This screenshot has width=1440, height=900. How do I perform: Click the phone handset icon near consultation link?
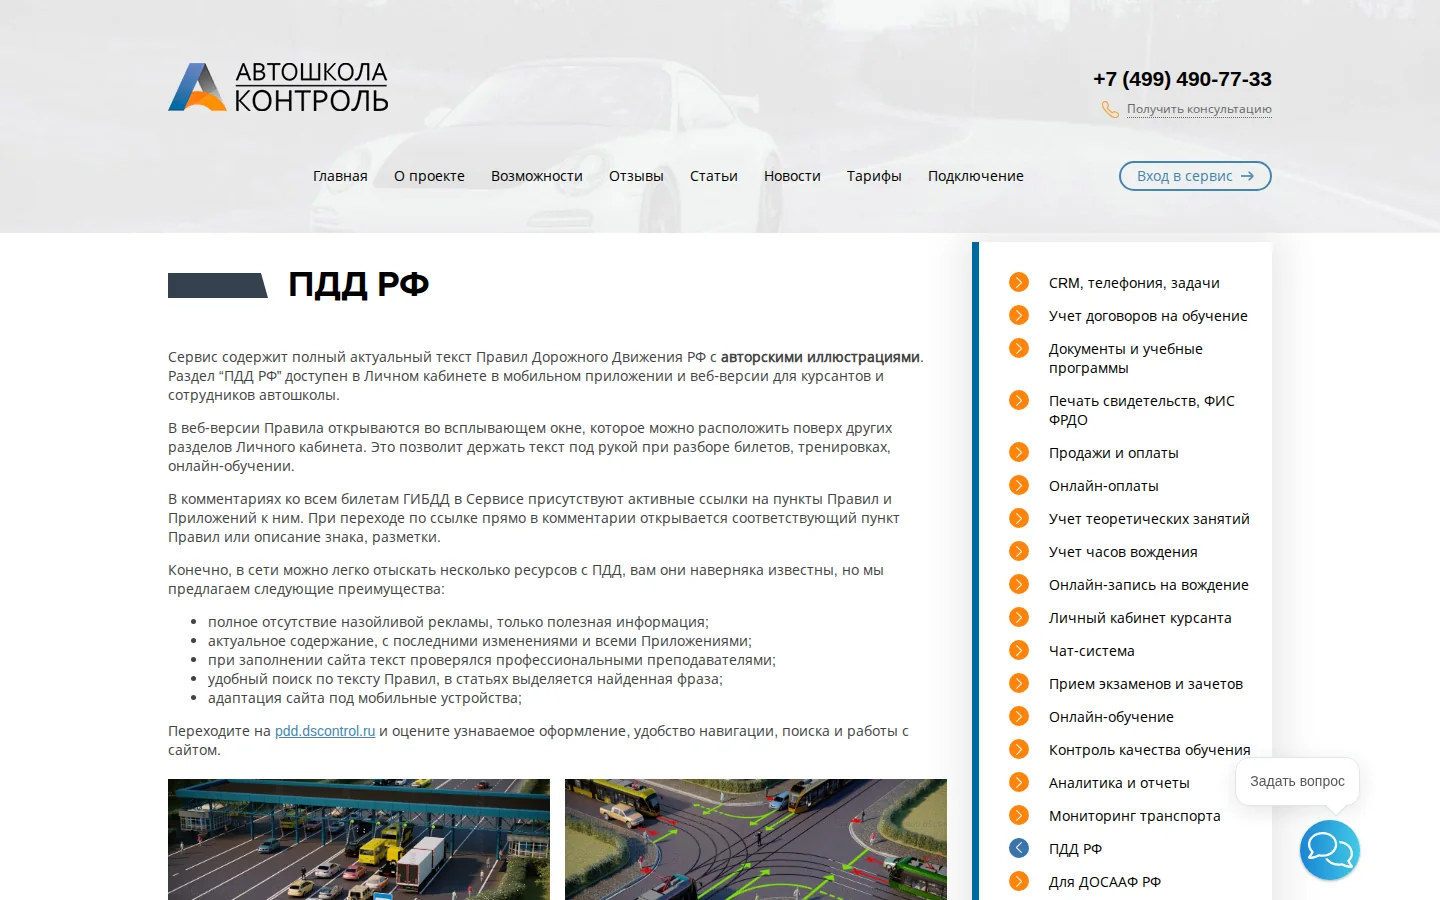tap(1110, 110)
